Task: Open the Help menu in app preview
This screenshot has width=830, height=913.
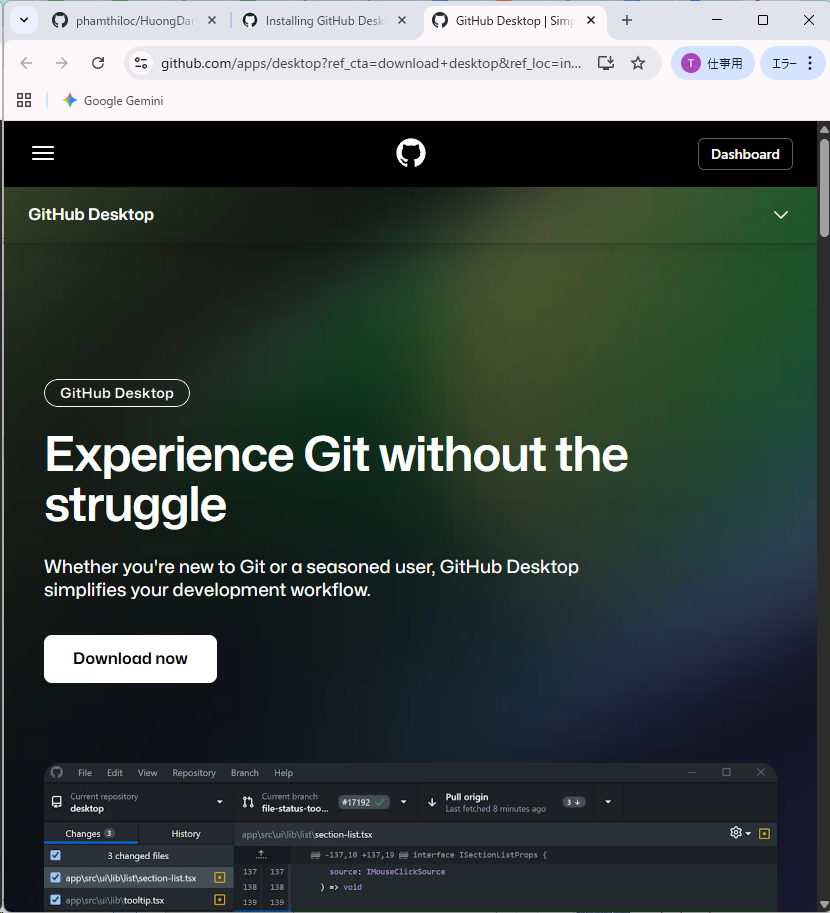Action: tap(284, 773)
